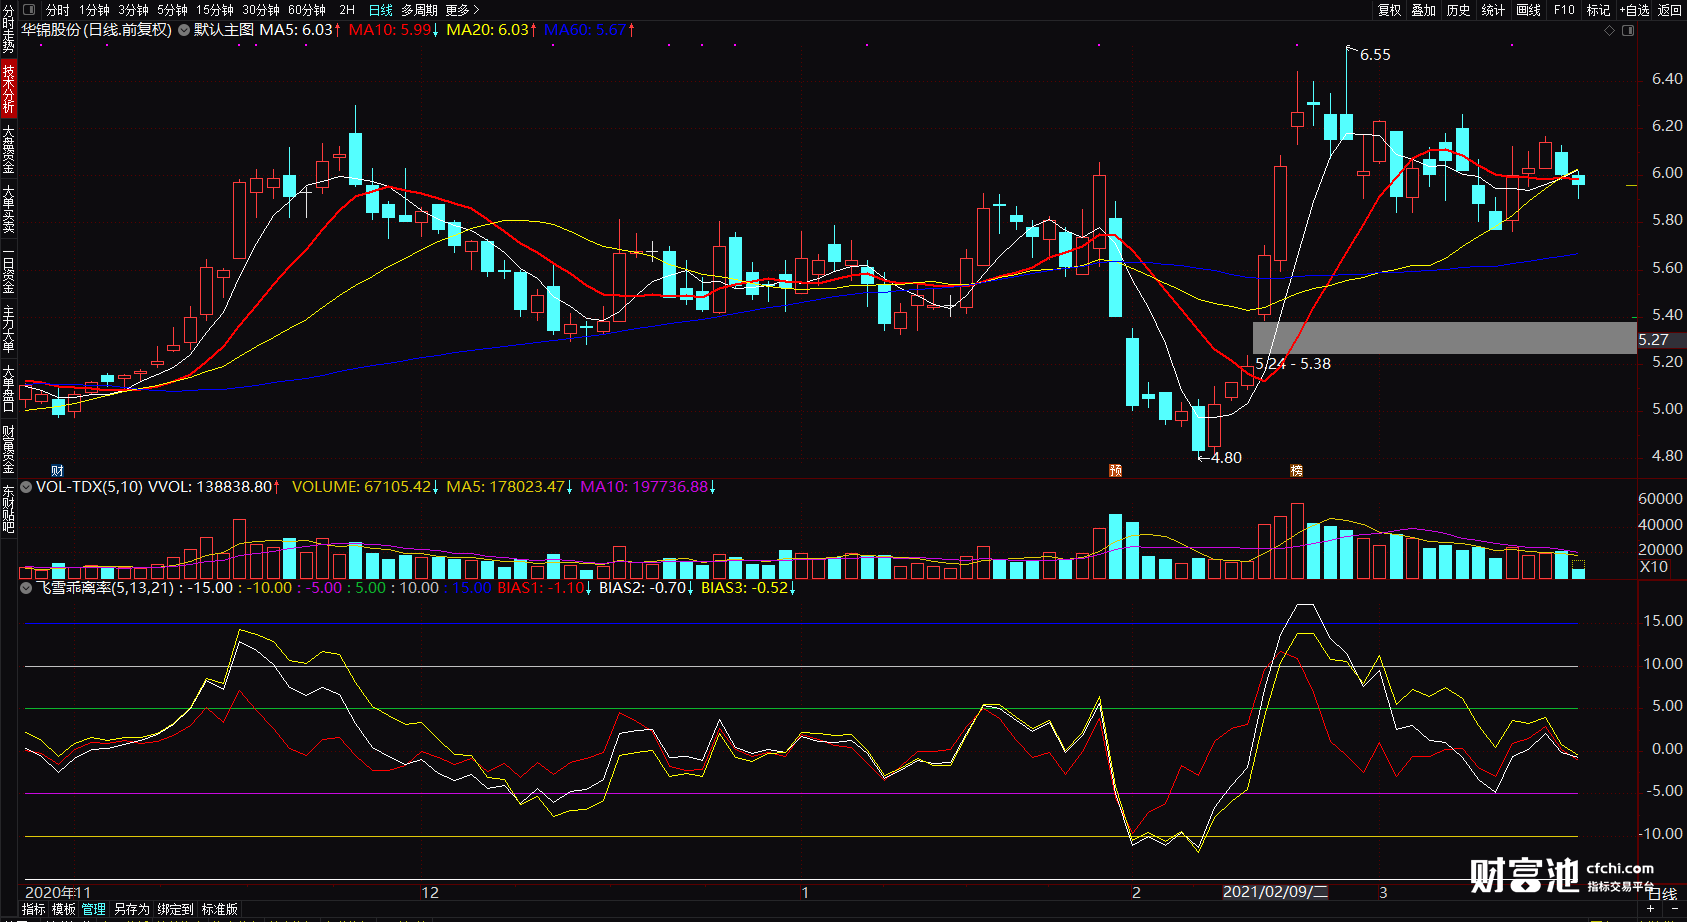1687x922 pixels.
Task: Select the 60分钟 period
Action: coord(307,10)
